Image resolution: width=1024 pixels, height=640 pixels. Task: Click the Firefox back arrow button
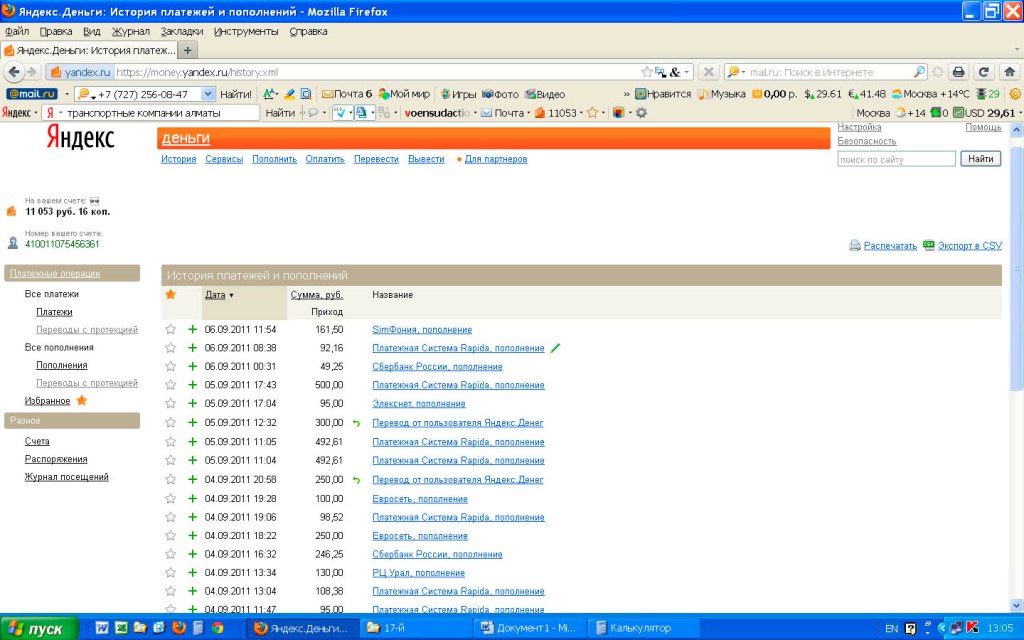click(x=14, y=72)
